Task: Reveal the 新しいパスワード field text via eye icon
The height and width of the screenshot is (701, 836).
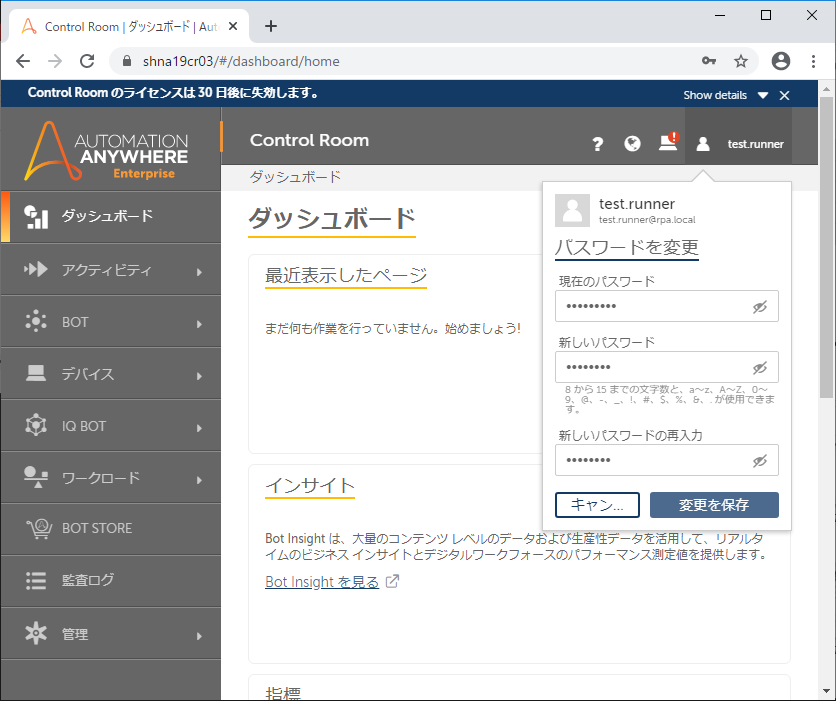Action: tap(760, 367)
